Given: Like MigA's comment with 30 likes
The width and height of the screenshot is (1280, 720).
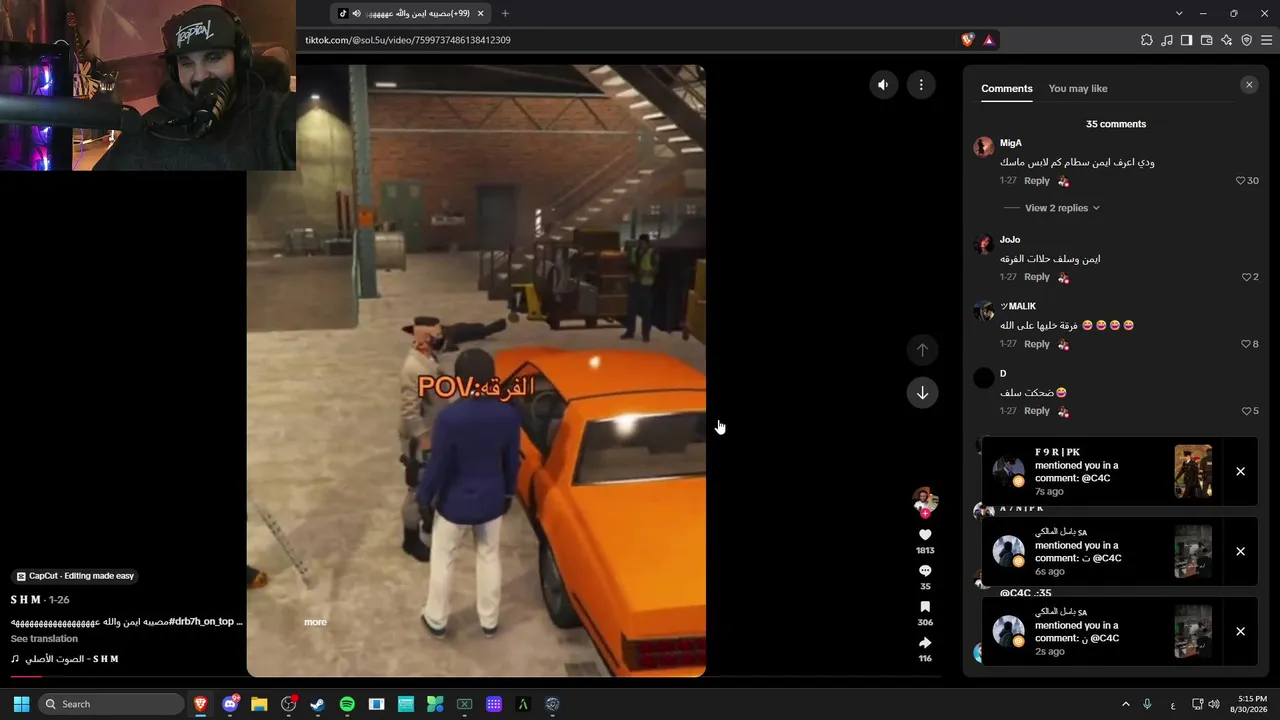Looking at the screenshot, I should (x=1241, y=181).
